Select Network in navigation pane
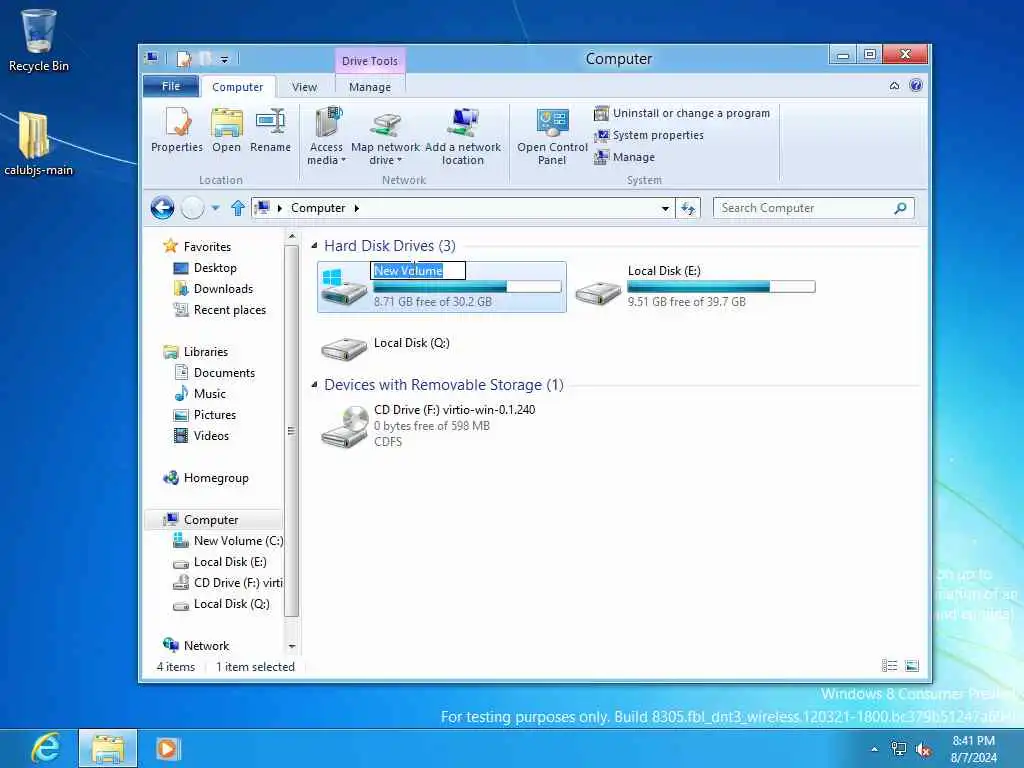Image resolution: width=1024 pixels, height=768 pixels. tap(206, 645)
